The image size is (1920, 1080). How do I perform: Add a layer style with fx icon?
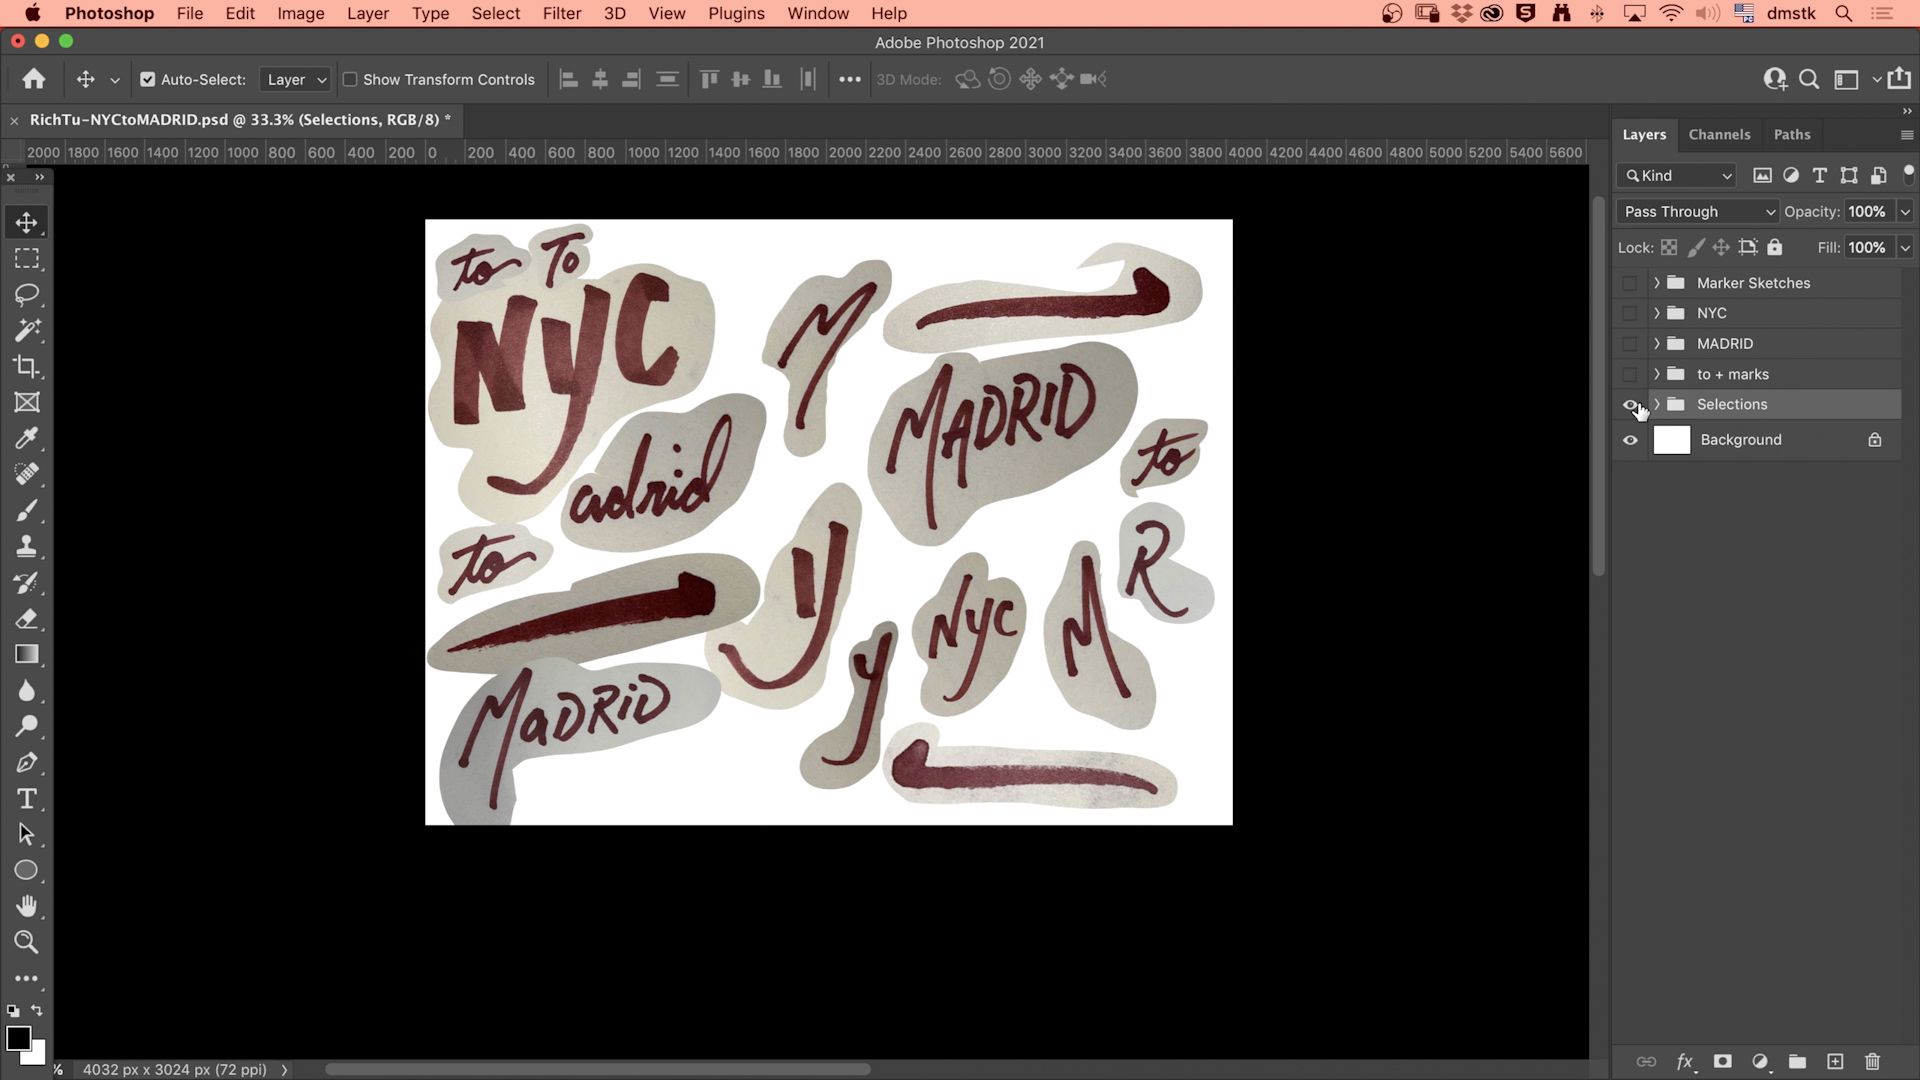coord(1685,1061)
